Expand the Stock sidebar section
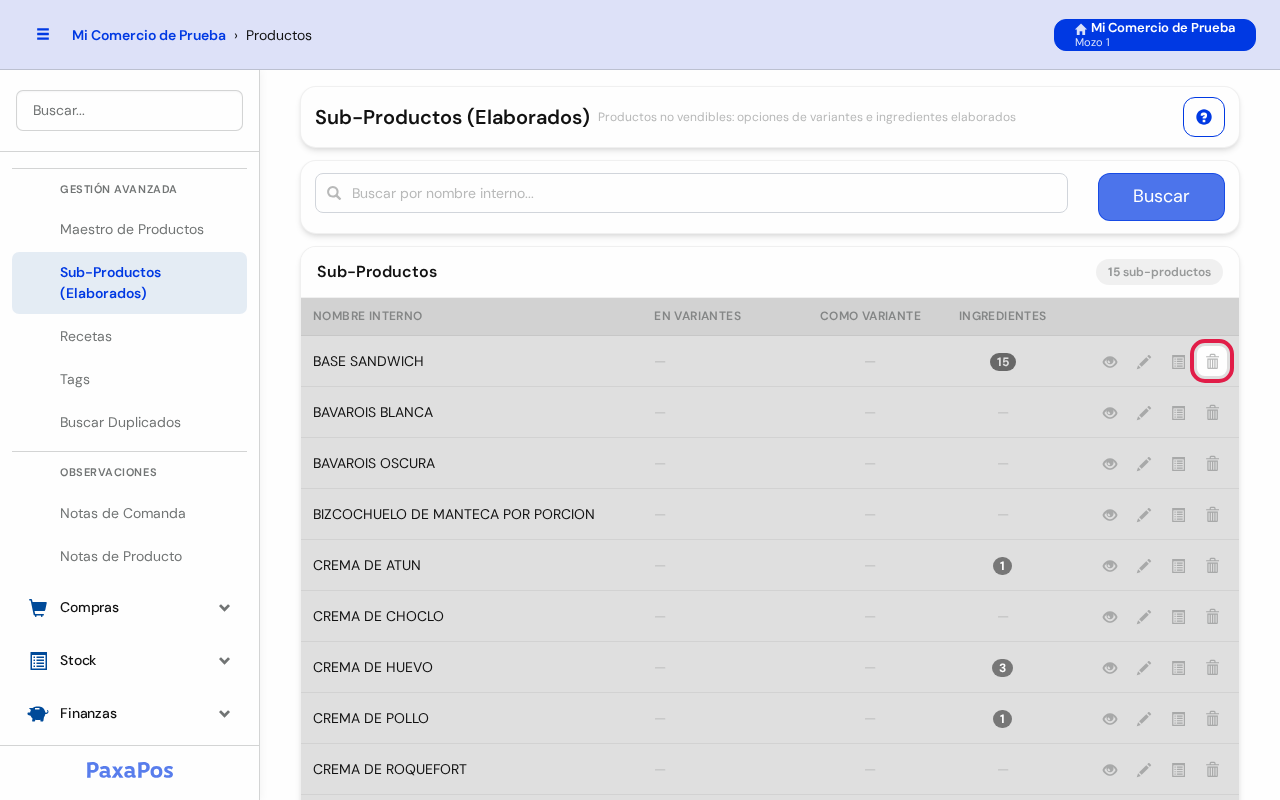The height and width of the screenshot is (800, 1280). pos(129,660)
